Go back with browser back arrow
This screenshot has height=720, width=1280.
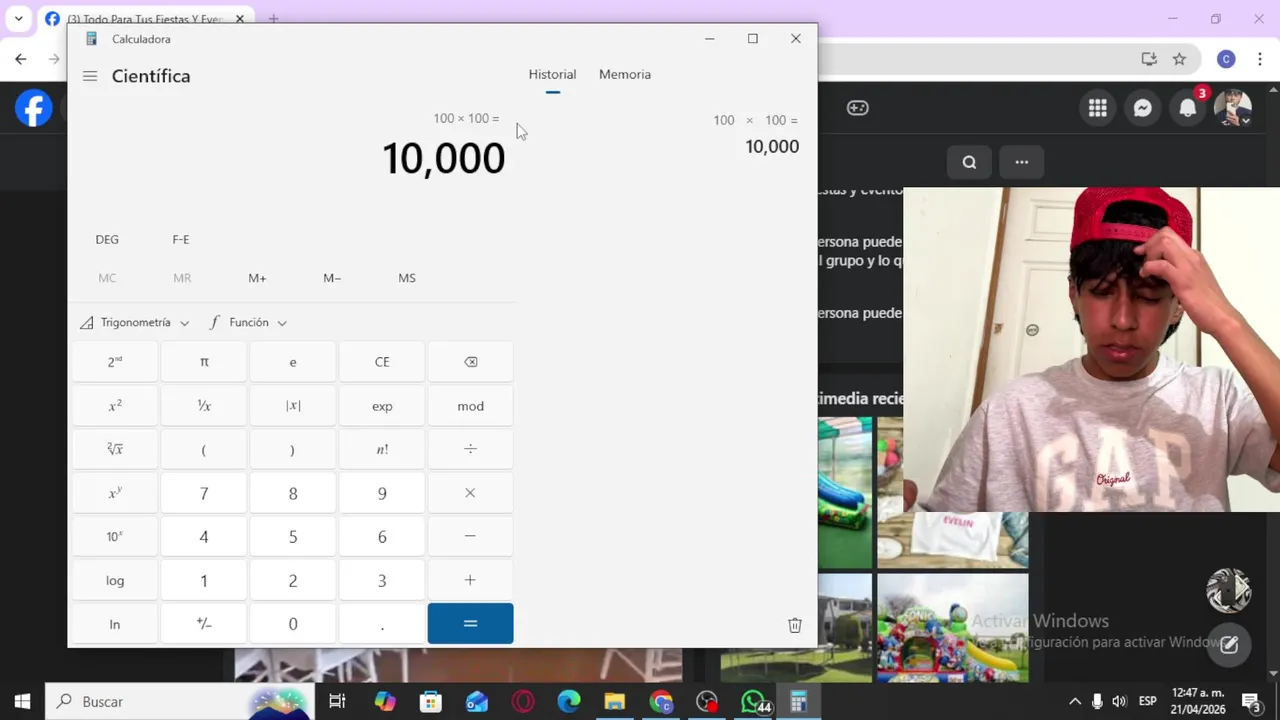click(x=20, y=59)
